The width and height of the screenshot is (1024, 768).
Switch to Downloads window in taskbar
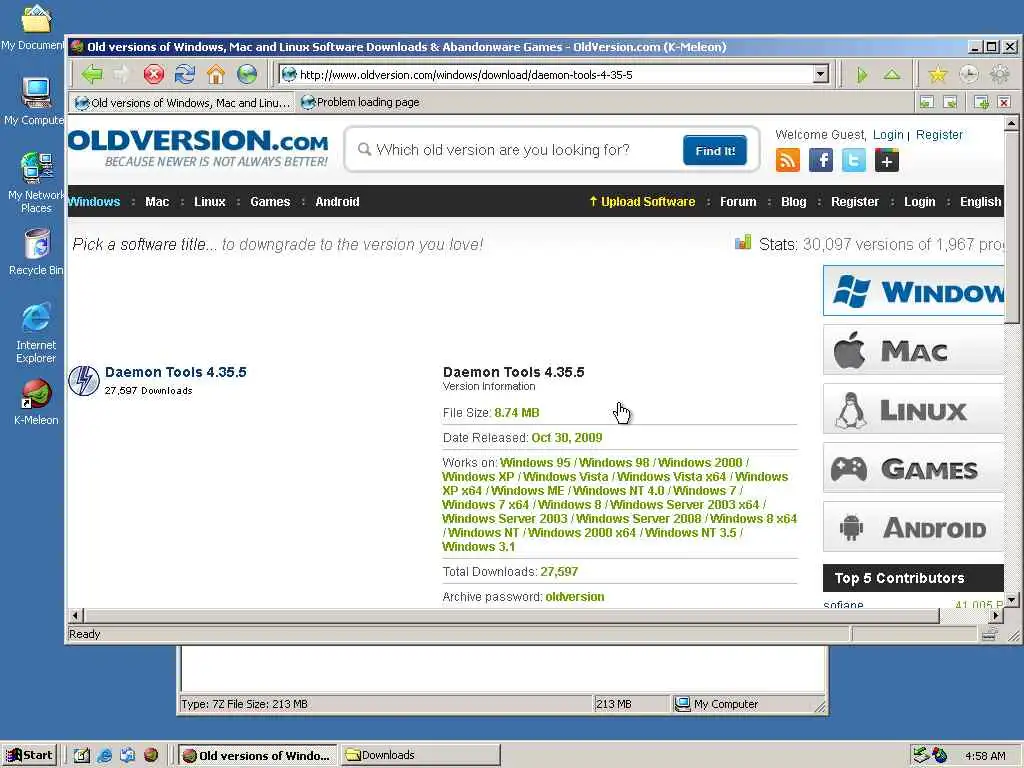421,755
